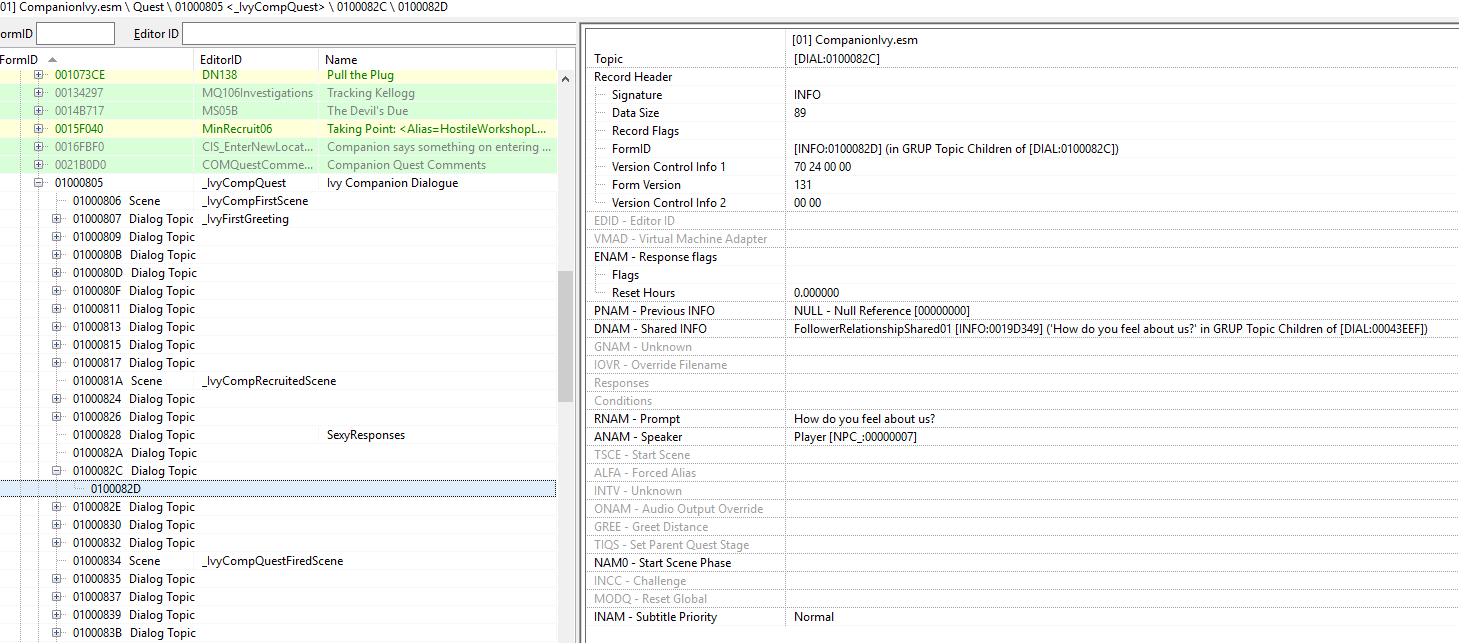This screenshot has width=1459, height=643.
Task: Select the TIQS - Set Parent Quest Stage row
Action: click(x=1022, y=545)
